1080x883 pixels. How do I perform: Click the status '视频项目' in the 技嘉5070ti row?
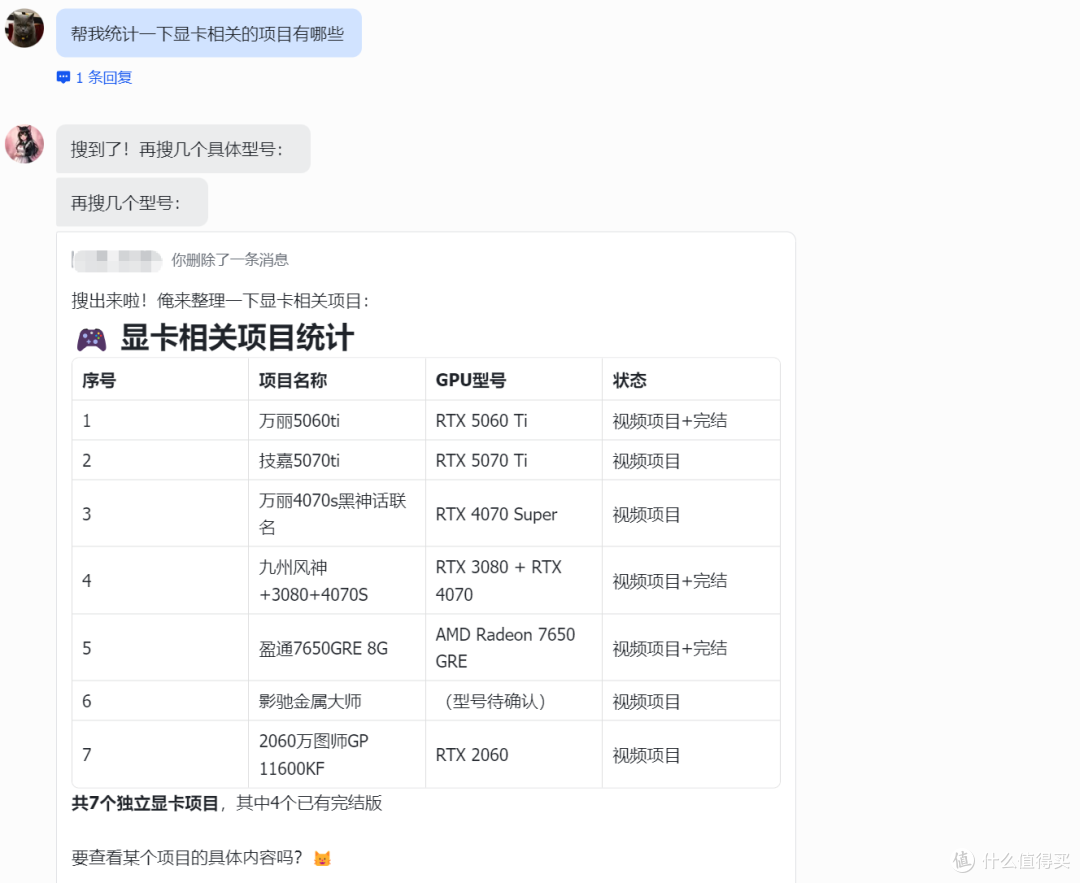click(x=647, y=461)
